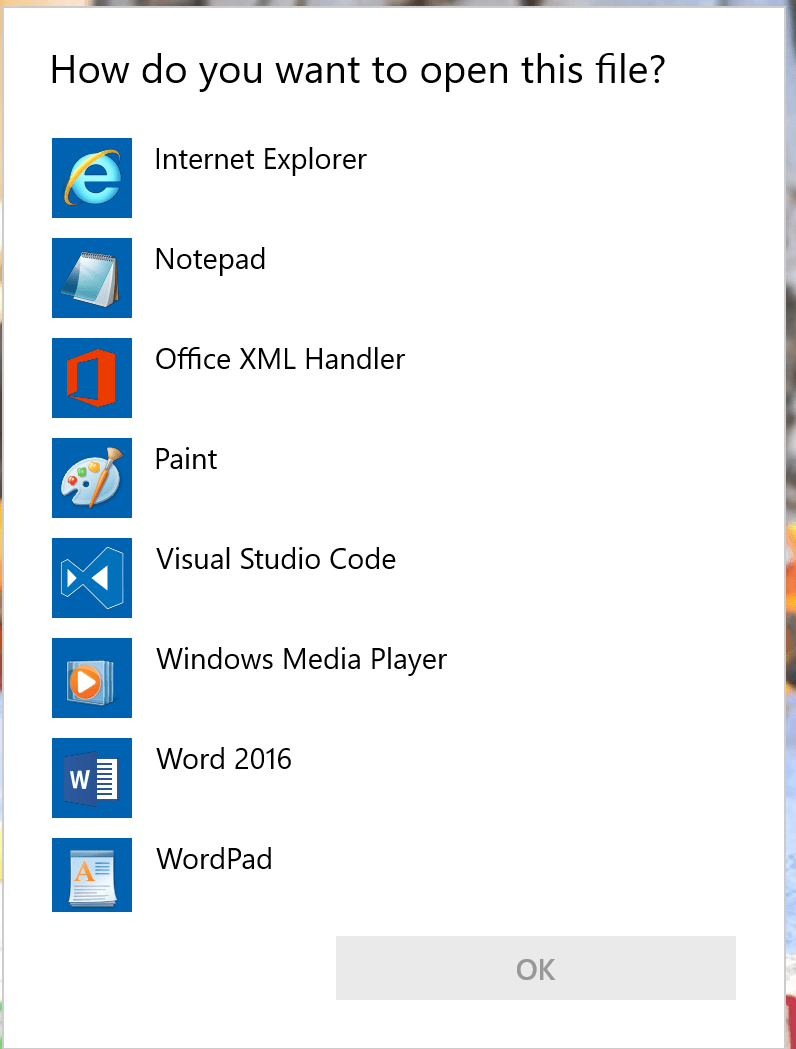Select the Internet Explorer icon
Screen dimensions: 796x1049
click(92, 178)
